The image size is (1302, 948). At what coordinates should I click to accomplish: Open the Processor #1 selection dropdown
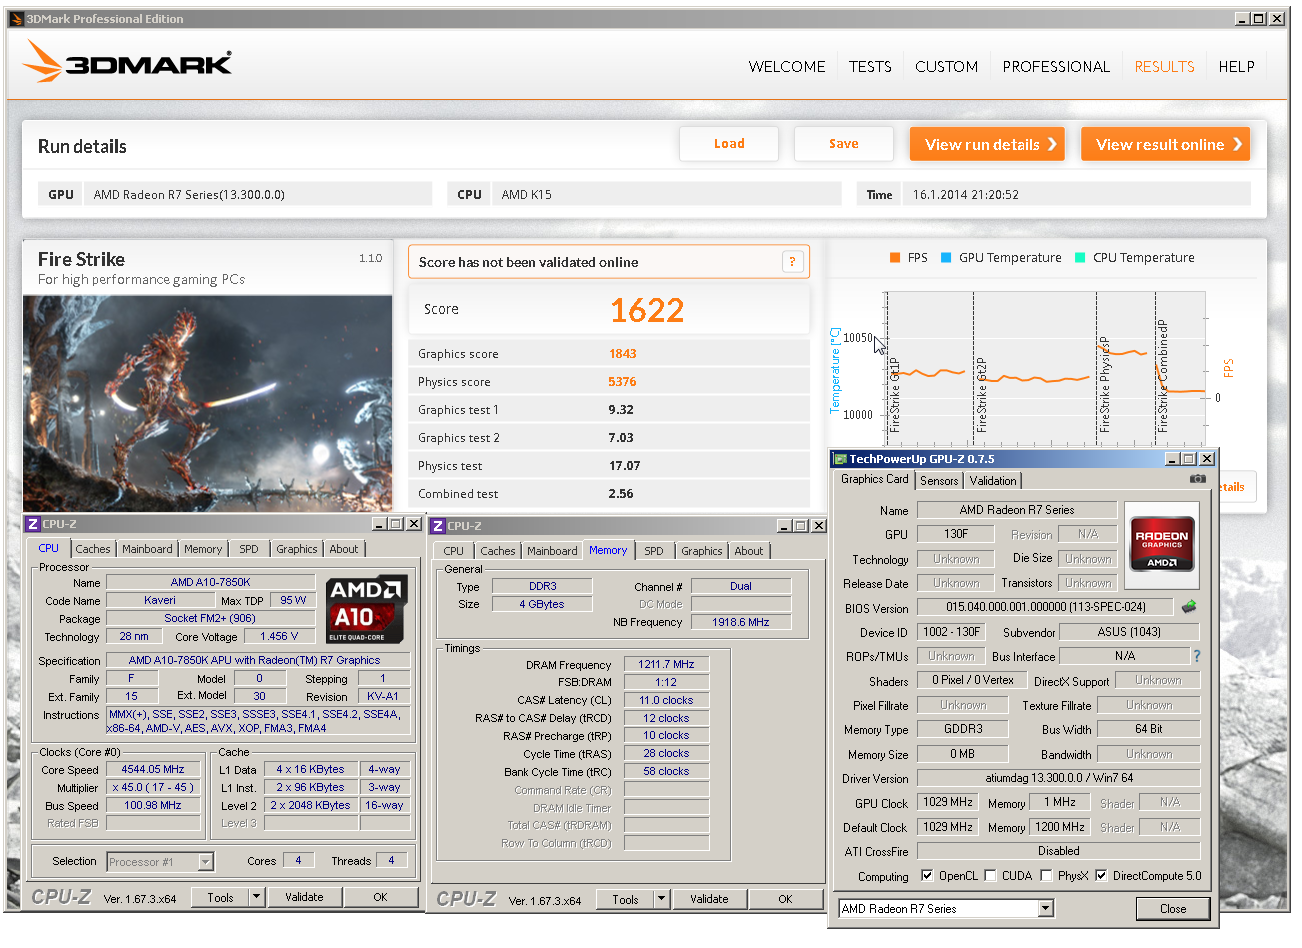pyautogui.click(x=205, y=861)
